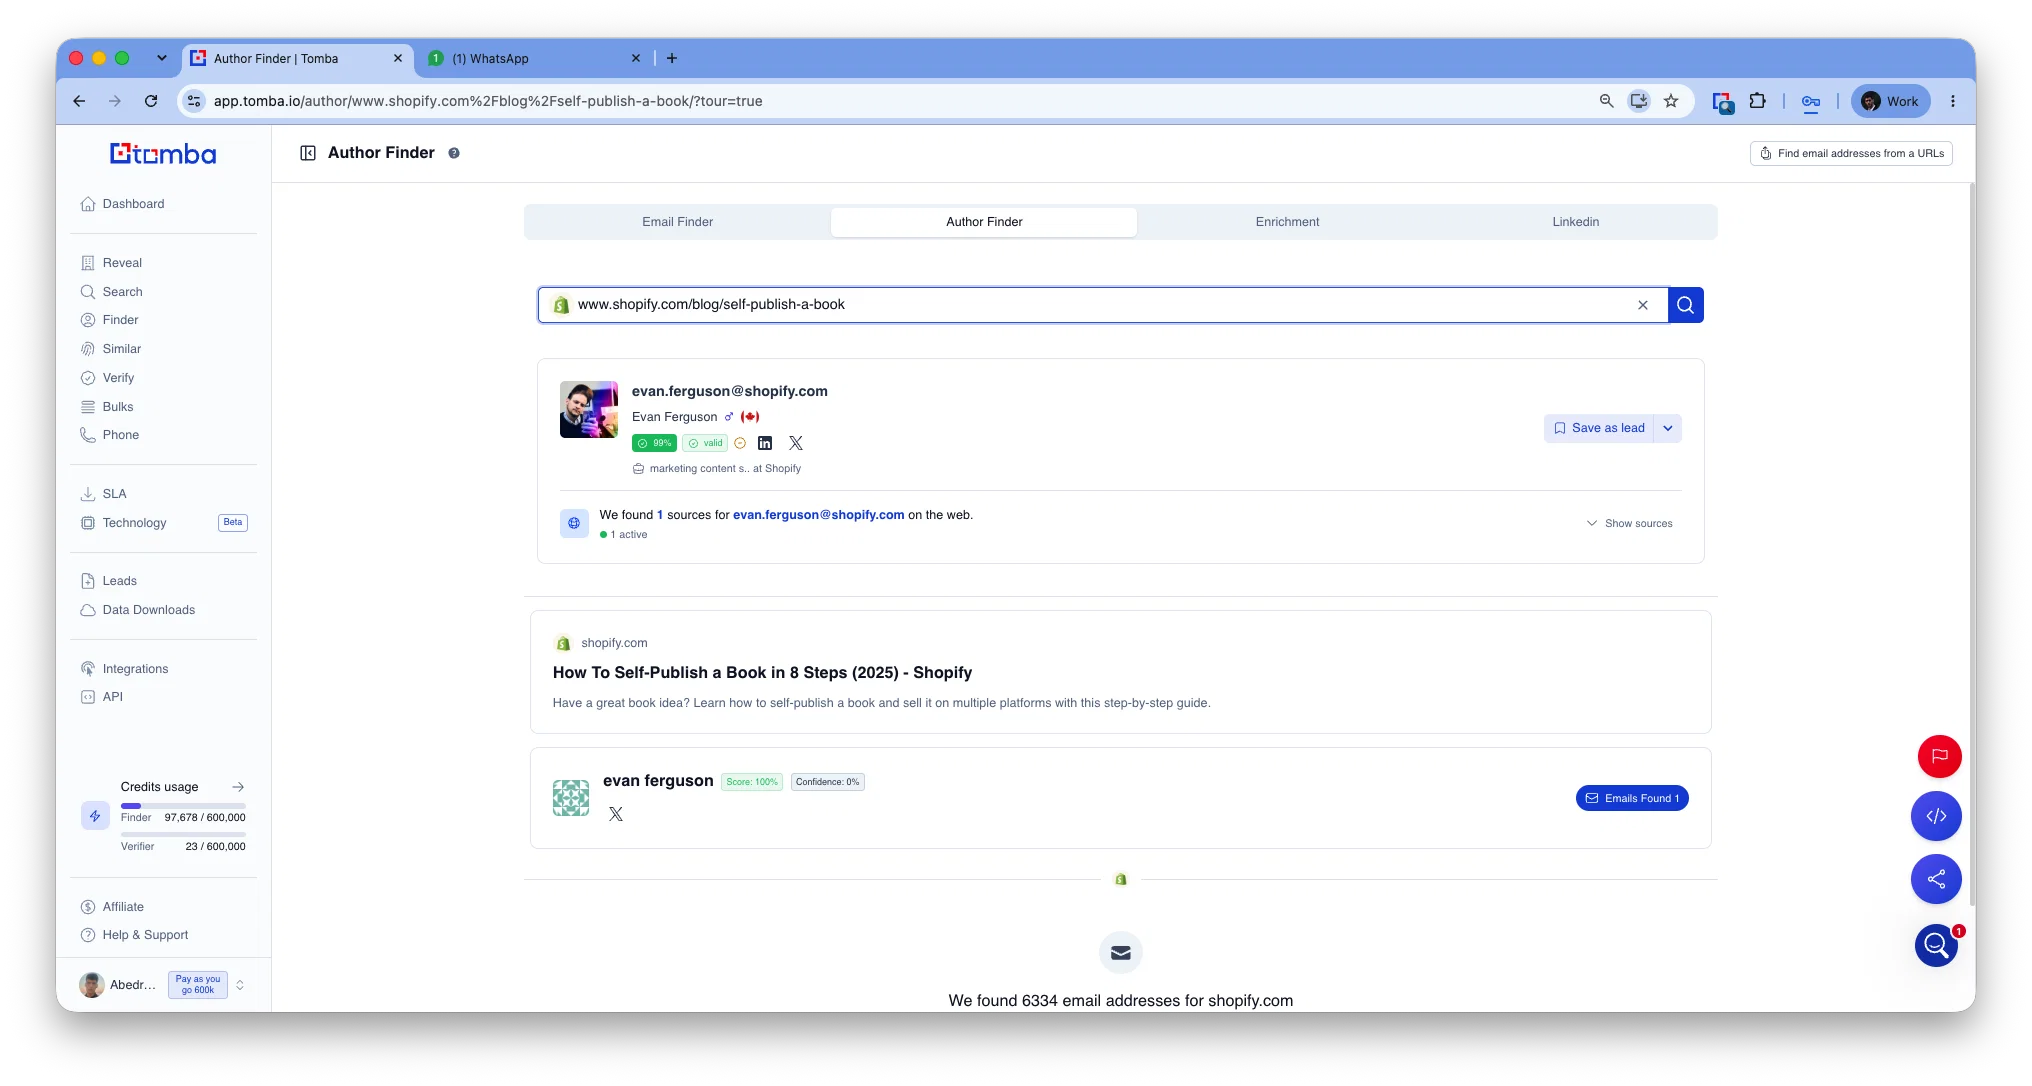Switch to the Email Finder tab
2032x1086 pixels.
[678, 222]
